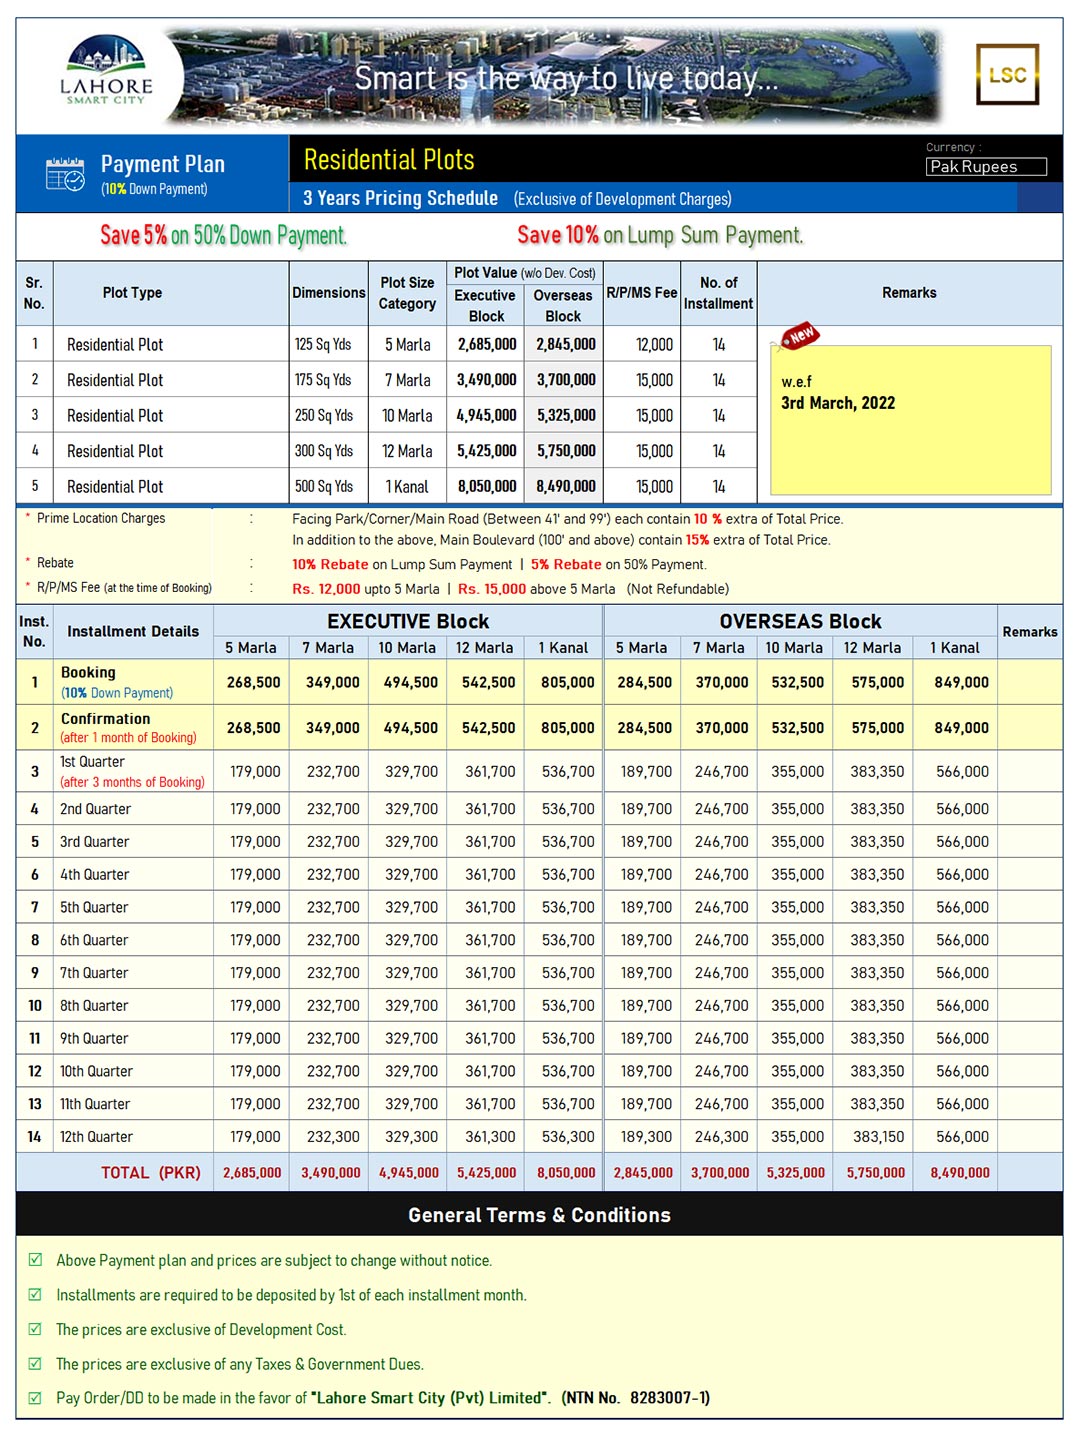The width and height of the screenshot is (1080, 1437).
Task: Click checkbox beside Pay Order/DD term
Action: [36, 1398]
